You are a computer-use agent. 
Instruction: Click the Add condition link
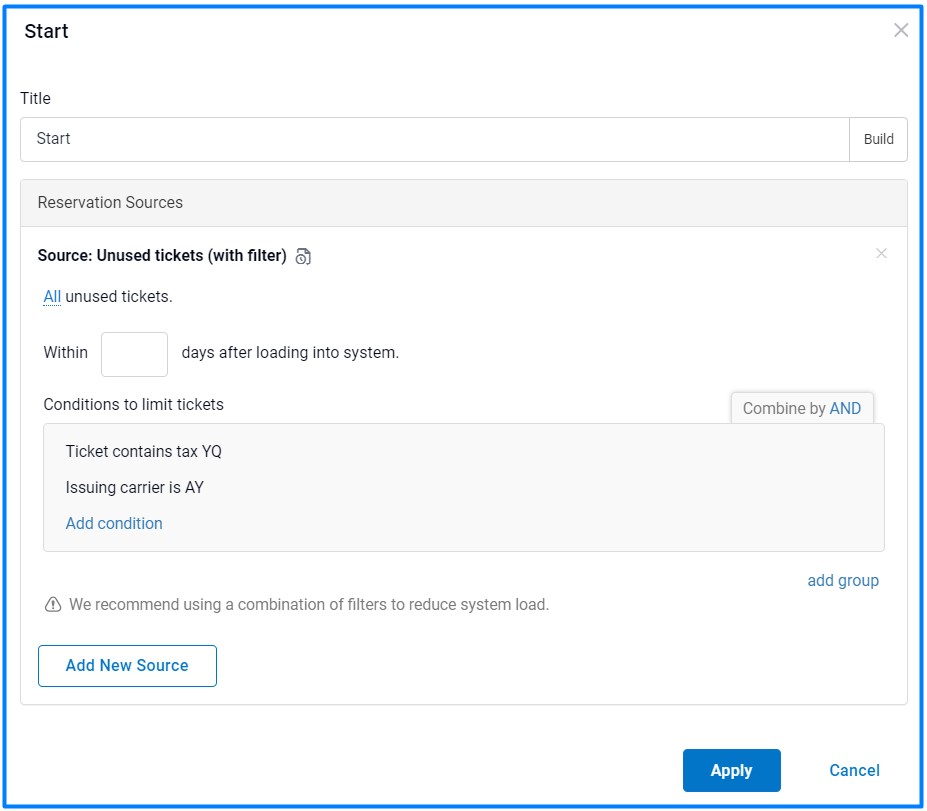click(x=114, y=524)
